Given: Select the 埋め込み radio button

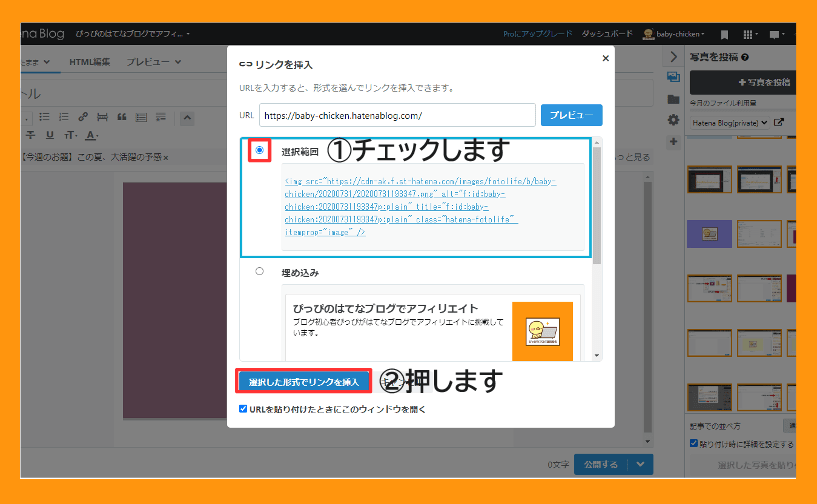Looking at the screenshot, I should 259,271.
